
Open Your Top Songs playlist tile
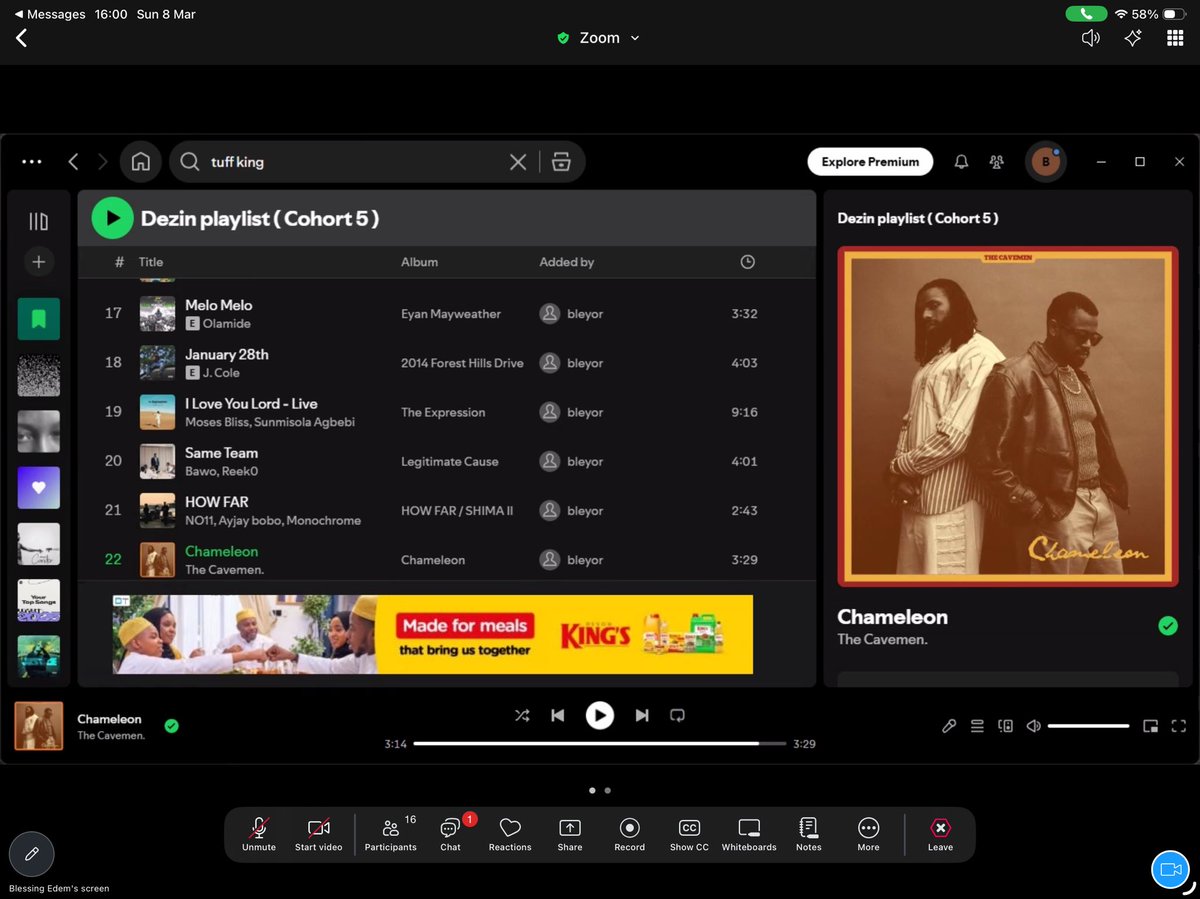click(x=38, y=600)
